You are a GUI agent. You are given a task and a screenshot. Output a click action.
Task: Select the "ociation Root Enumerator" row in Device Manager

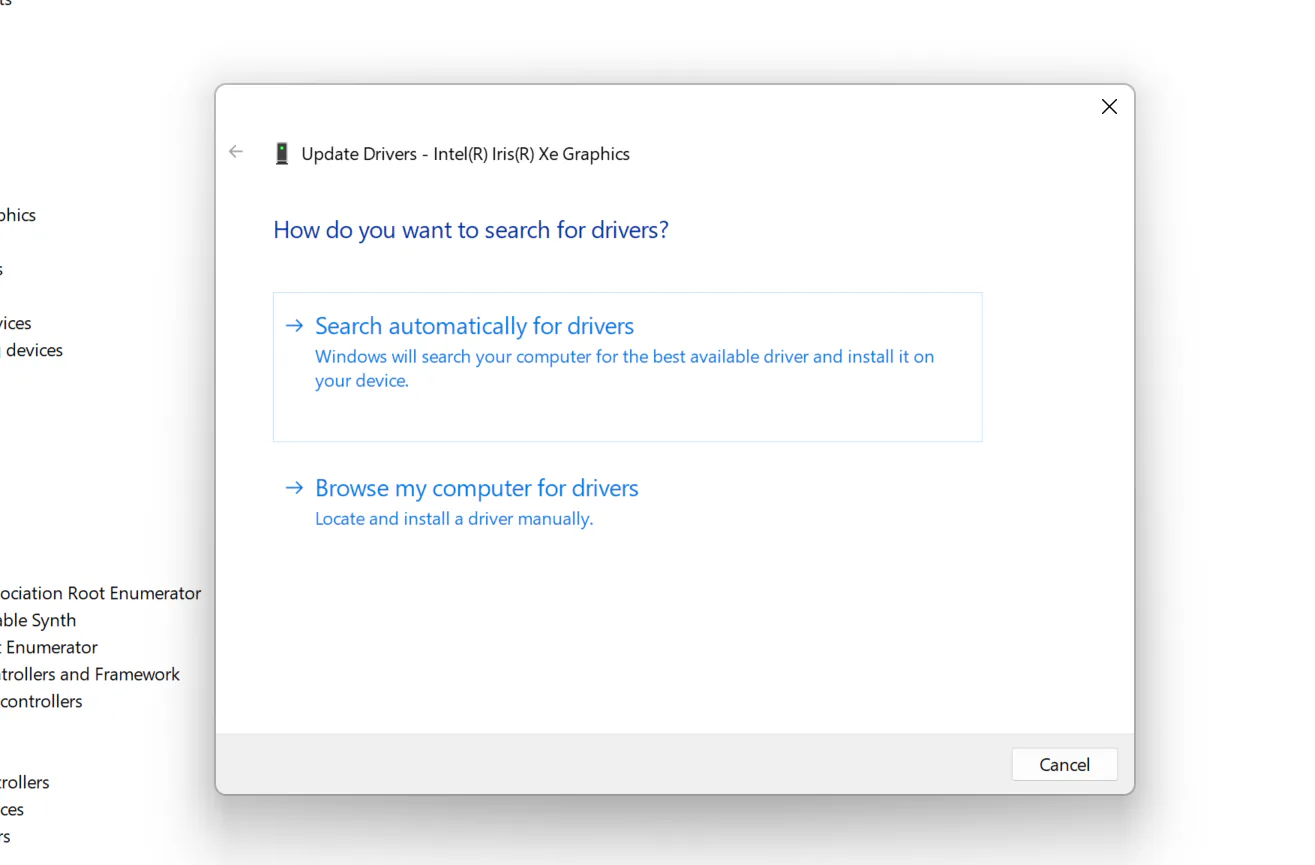tap(100, 593)
